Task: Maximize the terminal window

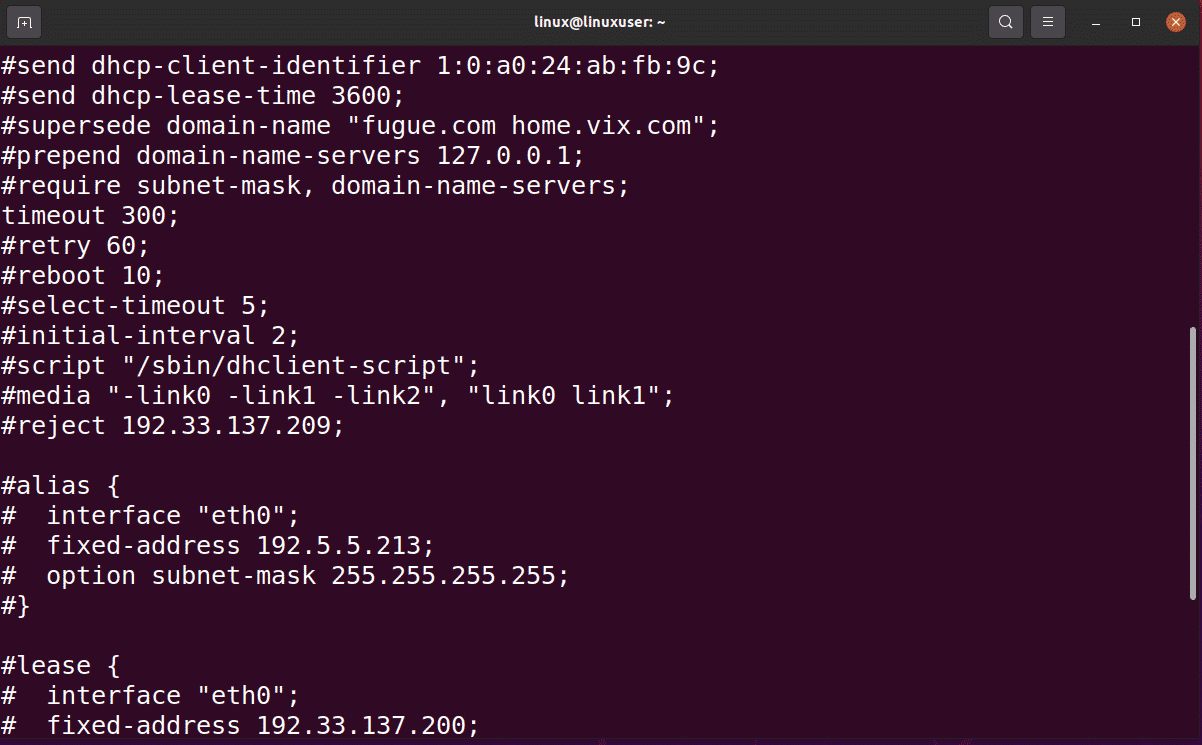Action: (1136, 22)
